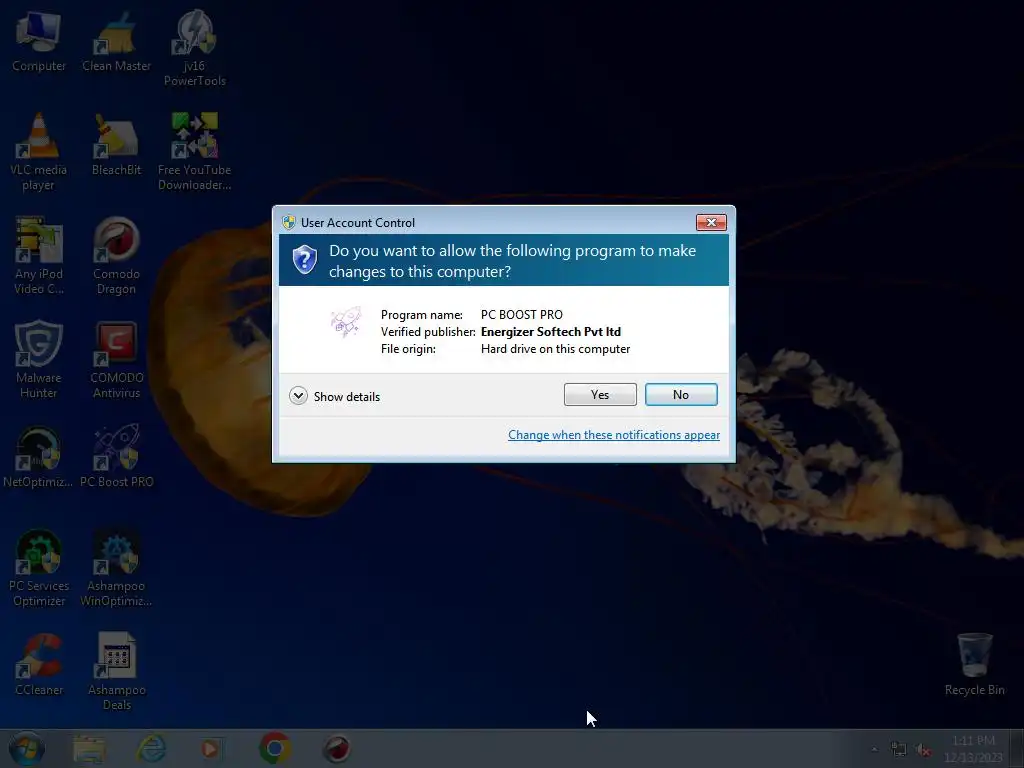Open File Explorer from taskbar
Viewport: 1024px width, 768px height.
(89, 749)
